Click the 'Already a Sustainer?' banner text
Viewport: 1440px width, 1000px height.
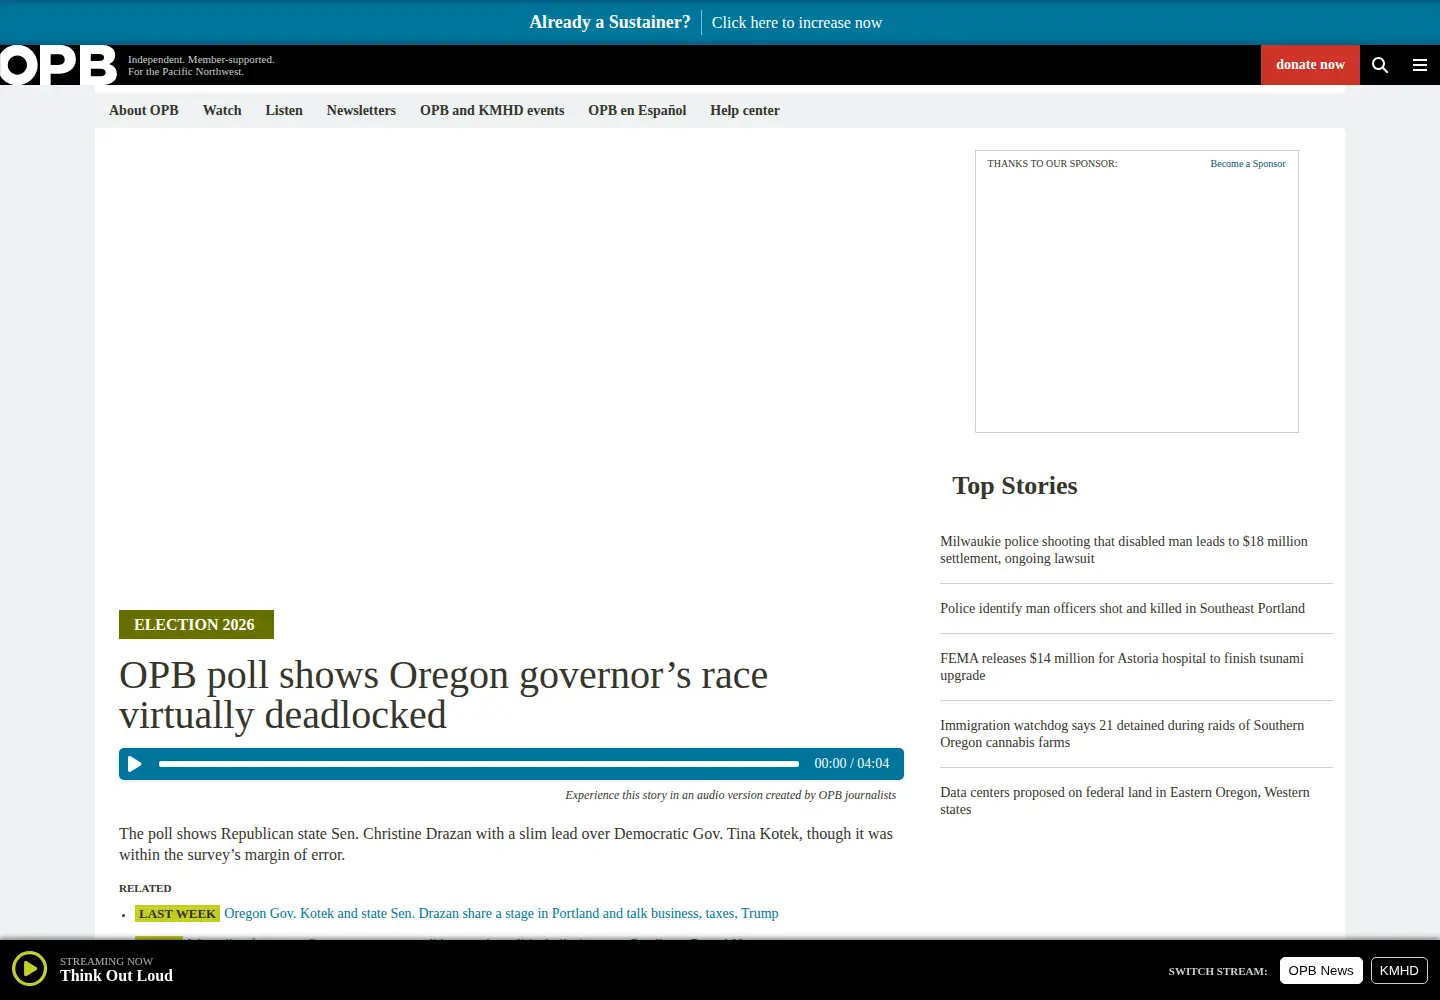(x=610, y=22)
